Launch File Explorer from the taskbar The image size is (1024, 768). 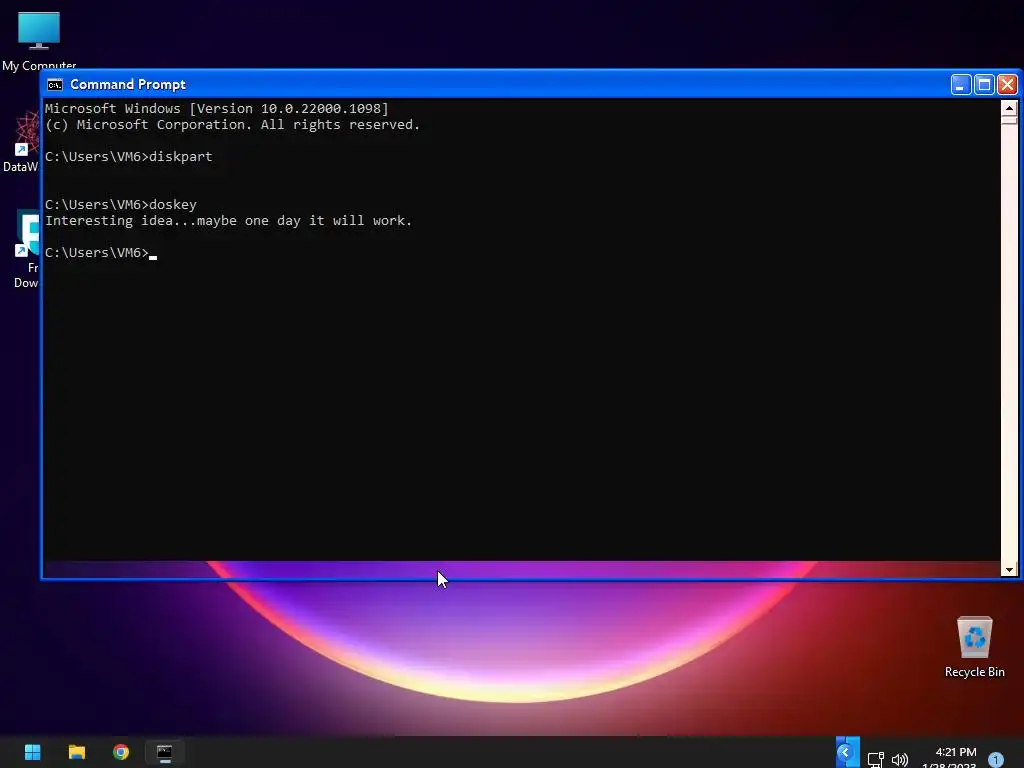click(x=77, y=752)
